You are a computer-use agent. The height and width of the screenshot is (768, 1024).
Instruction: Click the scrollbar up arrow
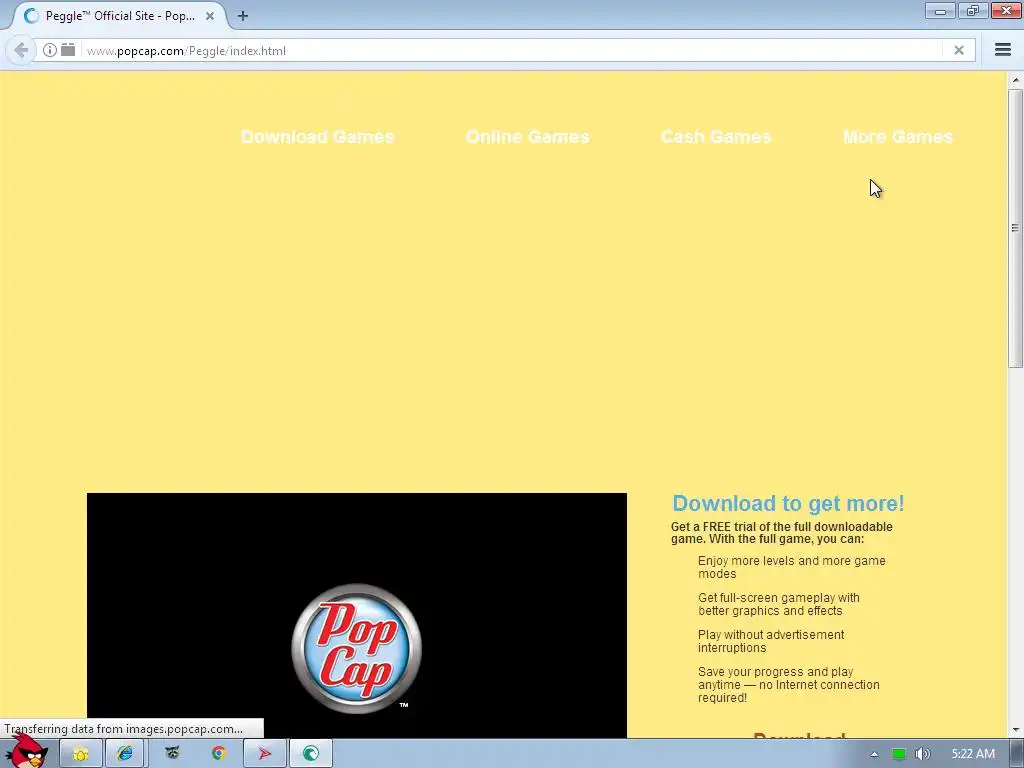pos(1016,80)
